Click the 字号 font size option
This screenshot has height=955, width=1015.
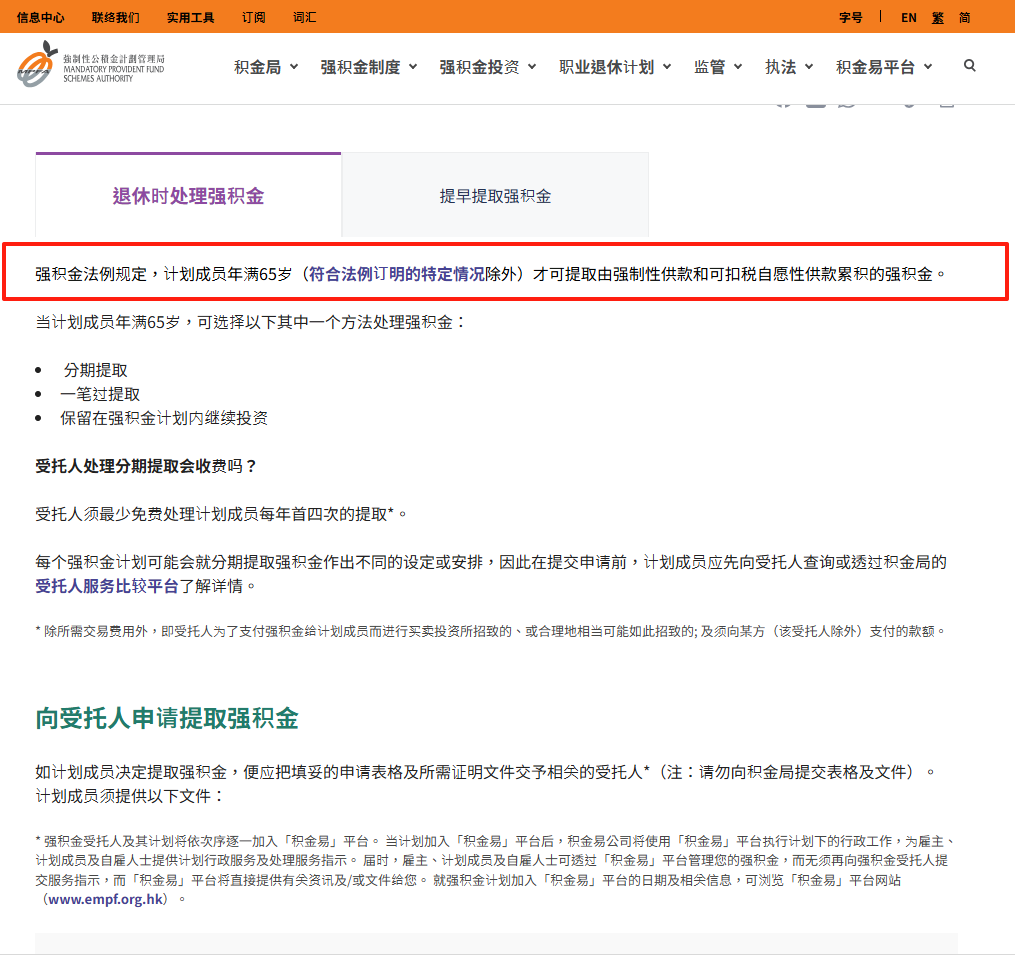click(851, 17)
